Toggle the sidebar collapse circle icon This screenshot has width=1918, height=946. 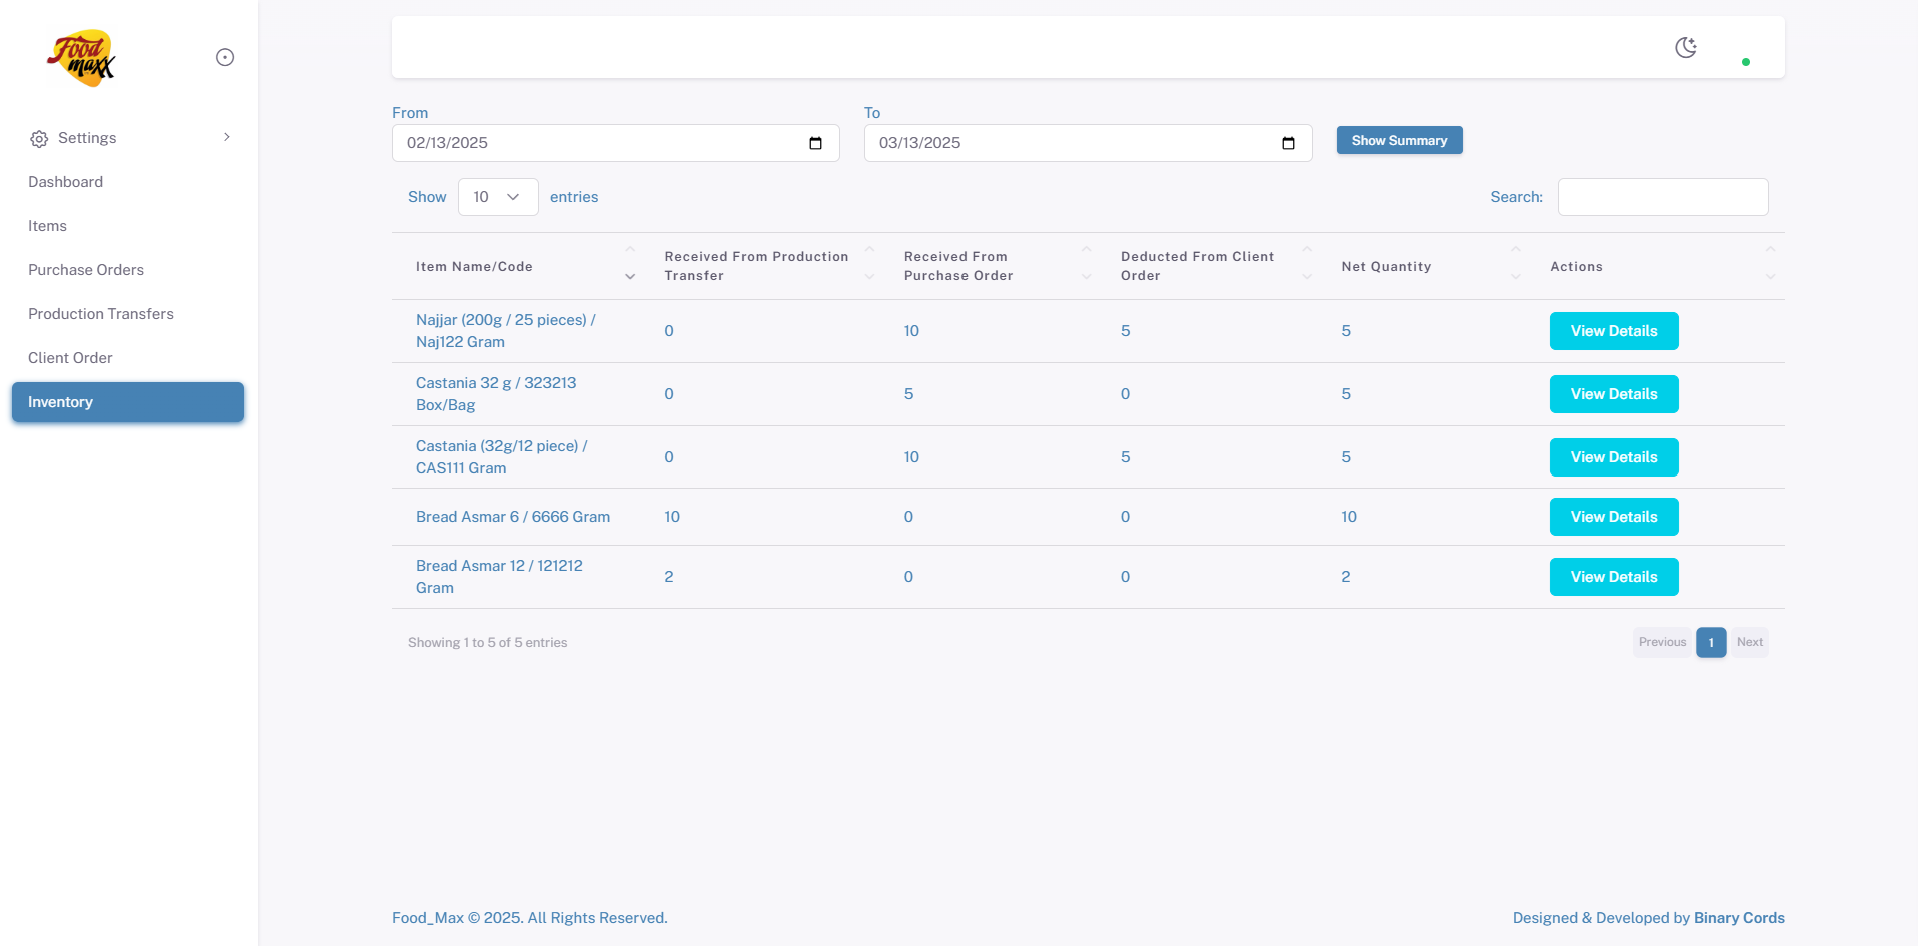point(225,58)
